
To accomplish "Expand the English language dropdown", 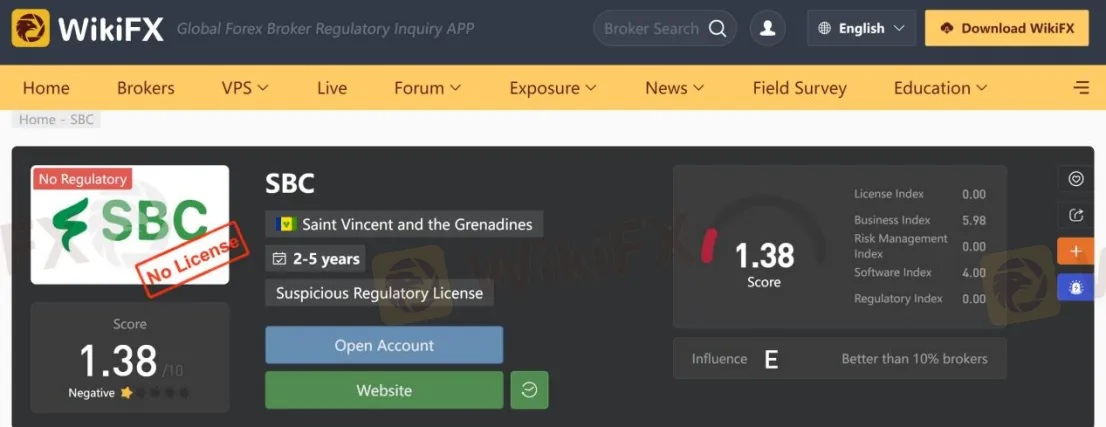I will coord(861,28).
